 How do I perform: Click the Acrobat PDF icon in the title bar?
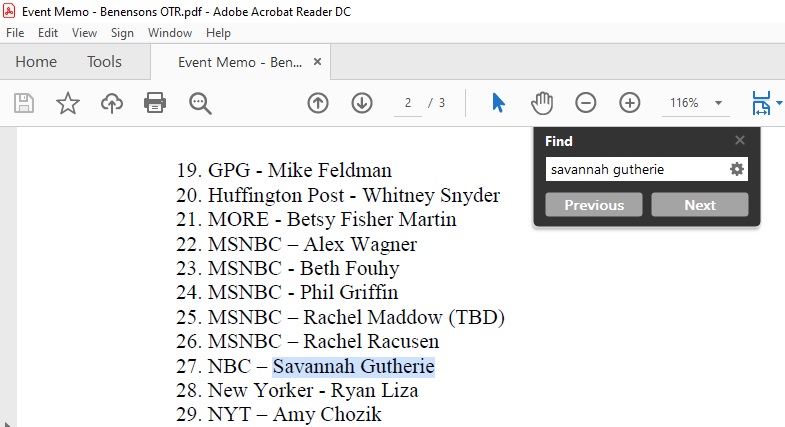pos(9,11)
